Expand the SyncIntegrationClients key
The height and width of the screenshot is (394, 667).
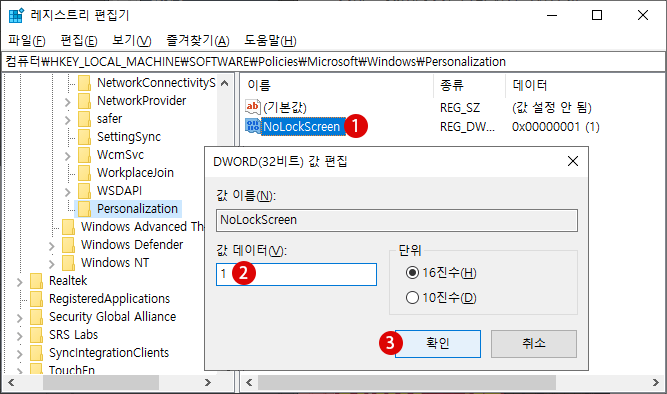(x=20, y=354)
